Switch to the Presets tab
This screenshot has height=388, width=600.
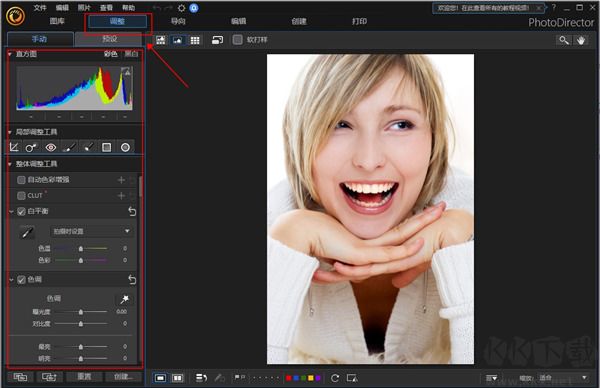click(109, 39)
